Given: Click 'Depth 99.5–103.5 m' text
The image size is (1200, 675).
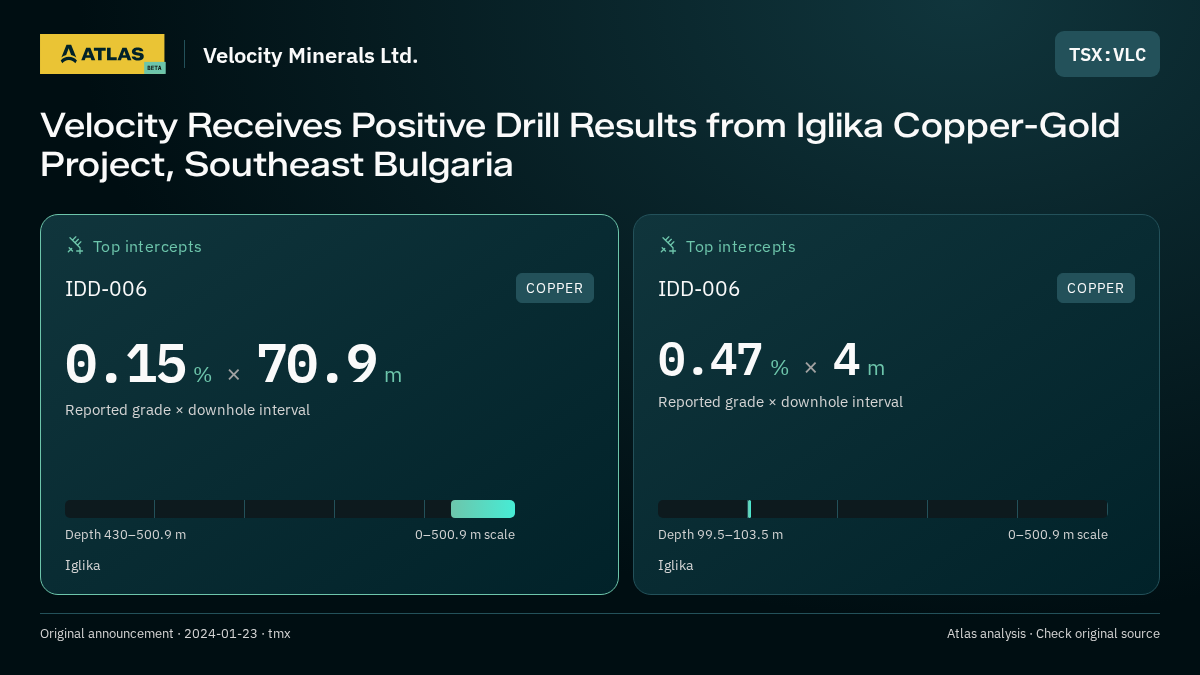Looking at the screenshot, I should 720,535.
